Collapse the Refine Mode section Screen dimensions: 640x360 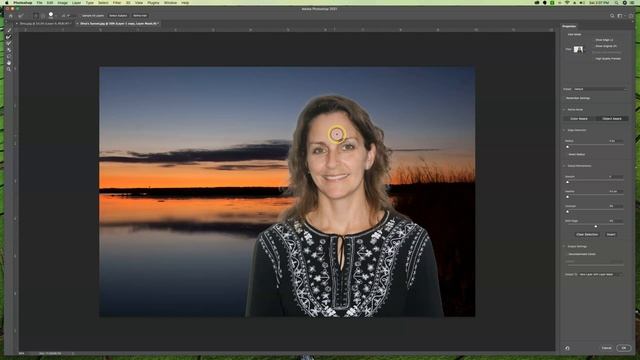click(x=565, y=109)
